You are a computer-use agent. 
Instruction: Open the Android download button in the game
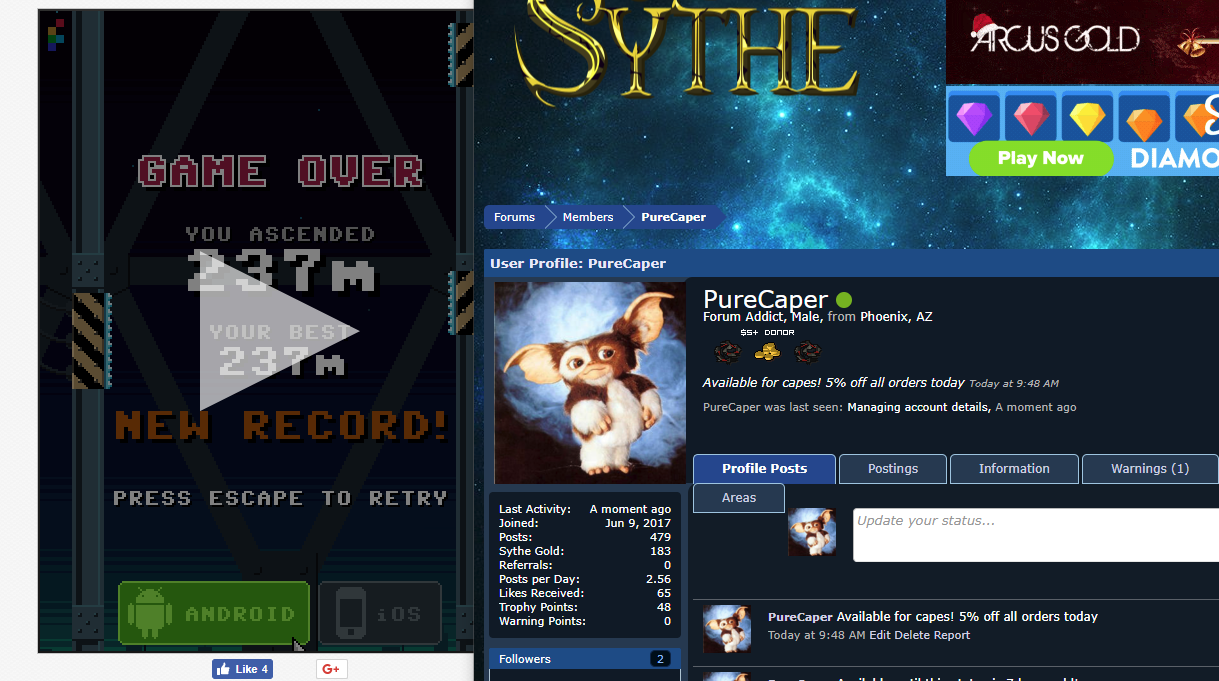pyautogui.click(x=214, y=613)
